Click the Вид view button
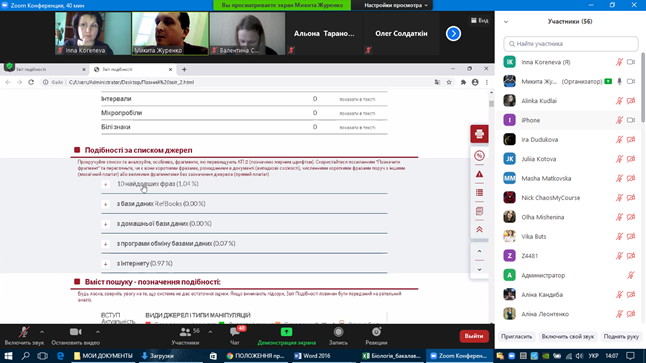Image resolution: width=646 pixels, height=363 pixels. coord(480,20)
